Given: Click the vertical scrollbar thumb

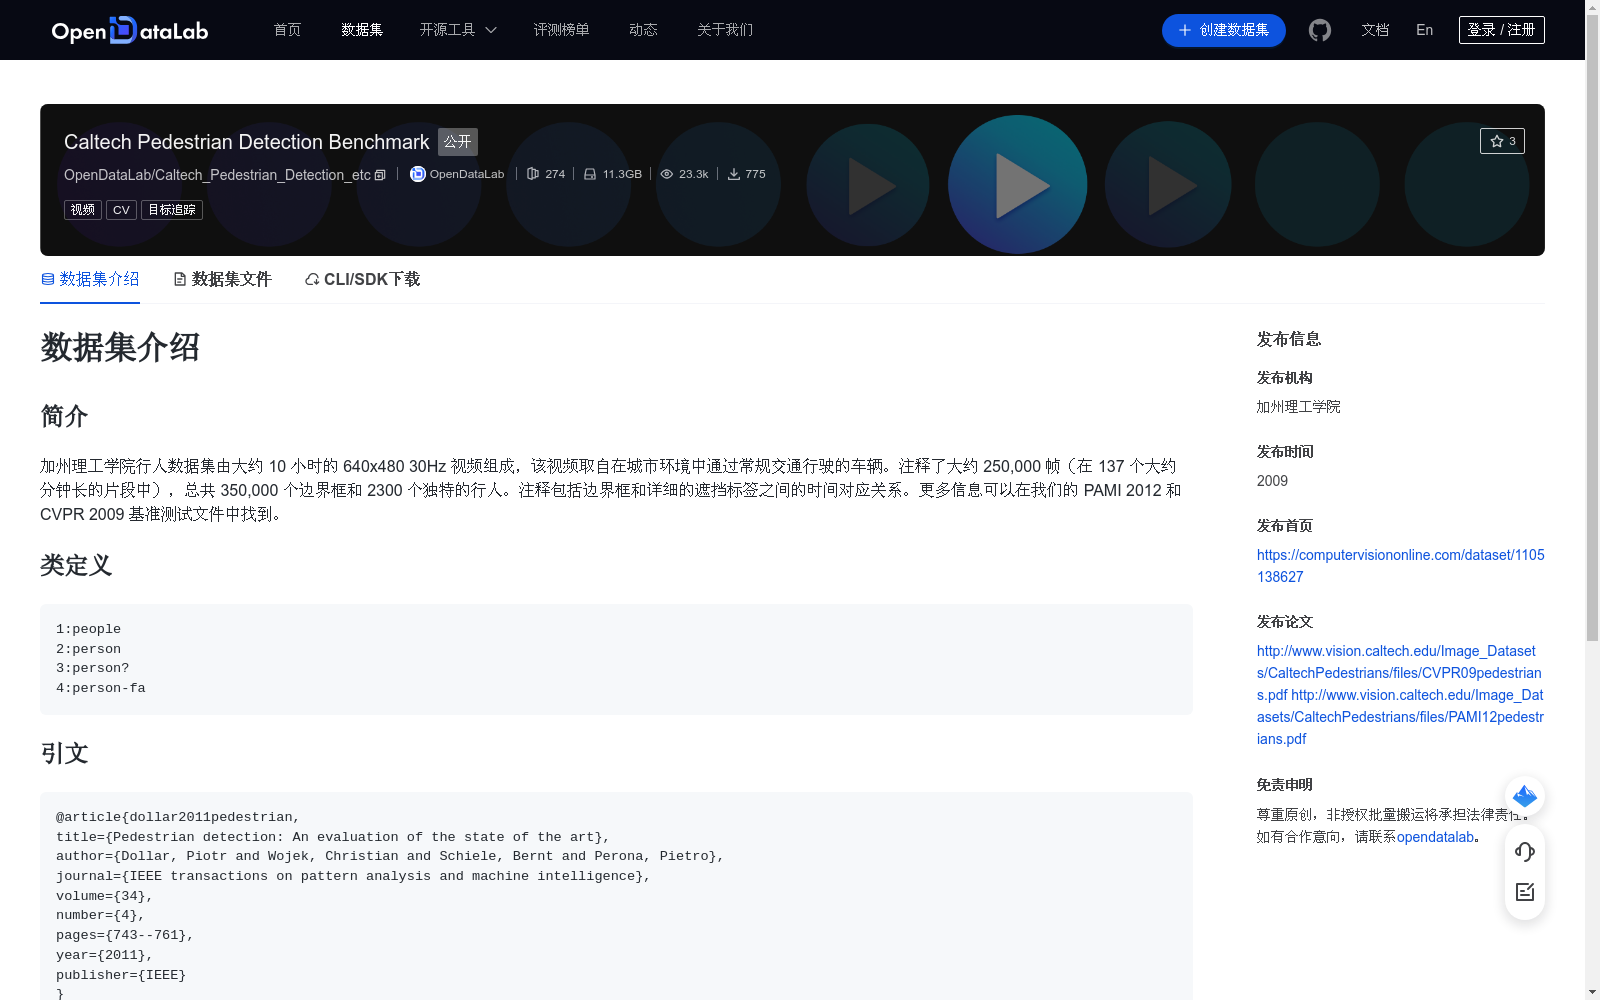Looking at the screenshot, I should pos(1592,328).
